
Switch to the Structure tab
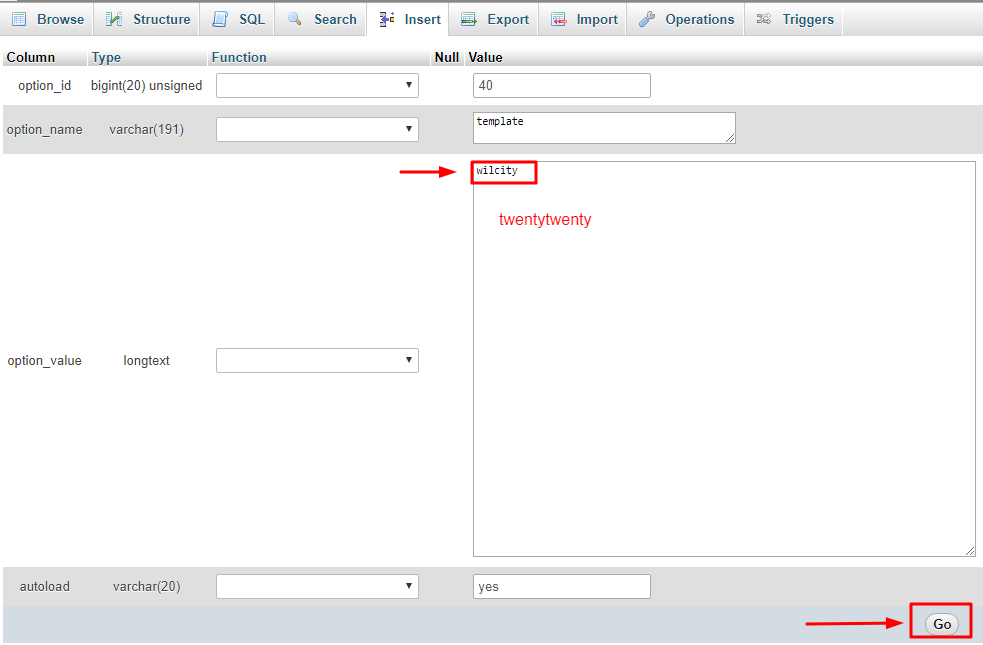tap(147, 19)
